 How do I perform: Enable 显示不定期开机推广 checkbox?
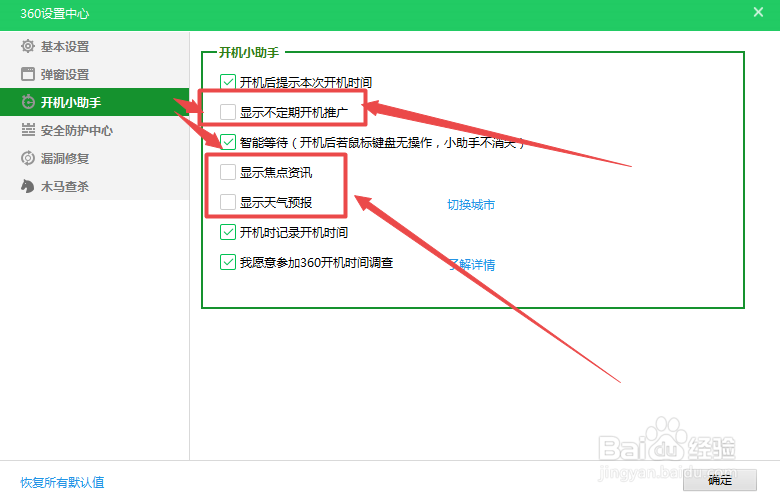228,112
